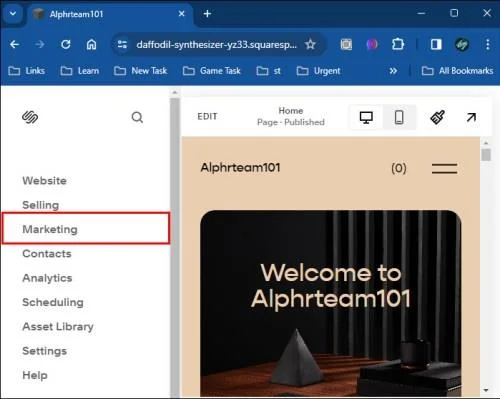Screen dimensions: 500x399
Task: Expand preview with the arrow icon
Action: point(471,117)
